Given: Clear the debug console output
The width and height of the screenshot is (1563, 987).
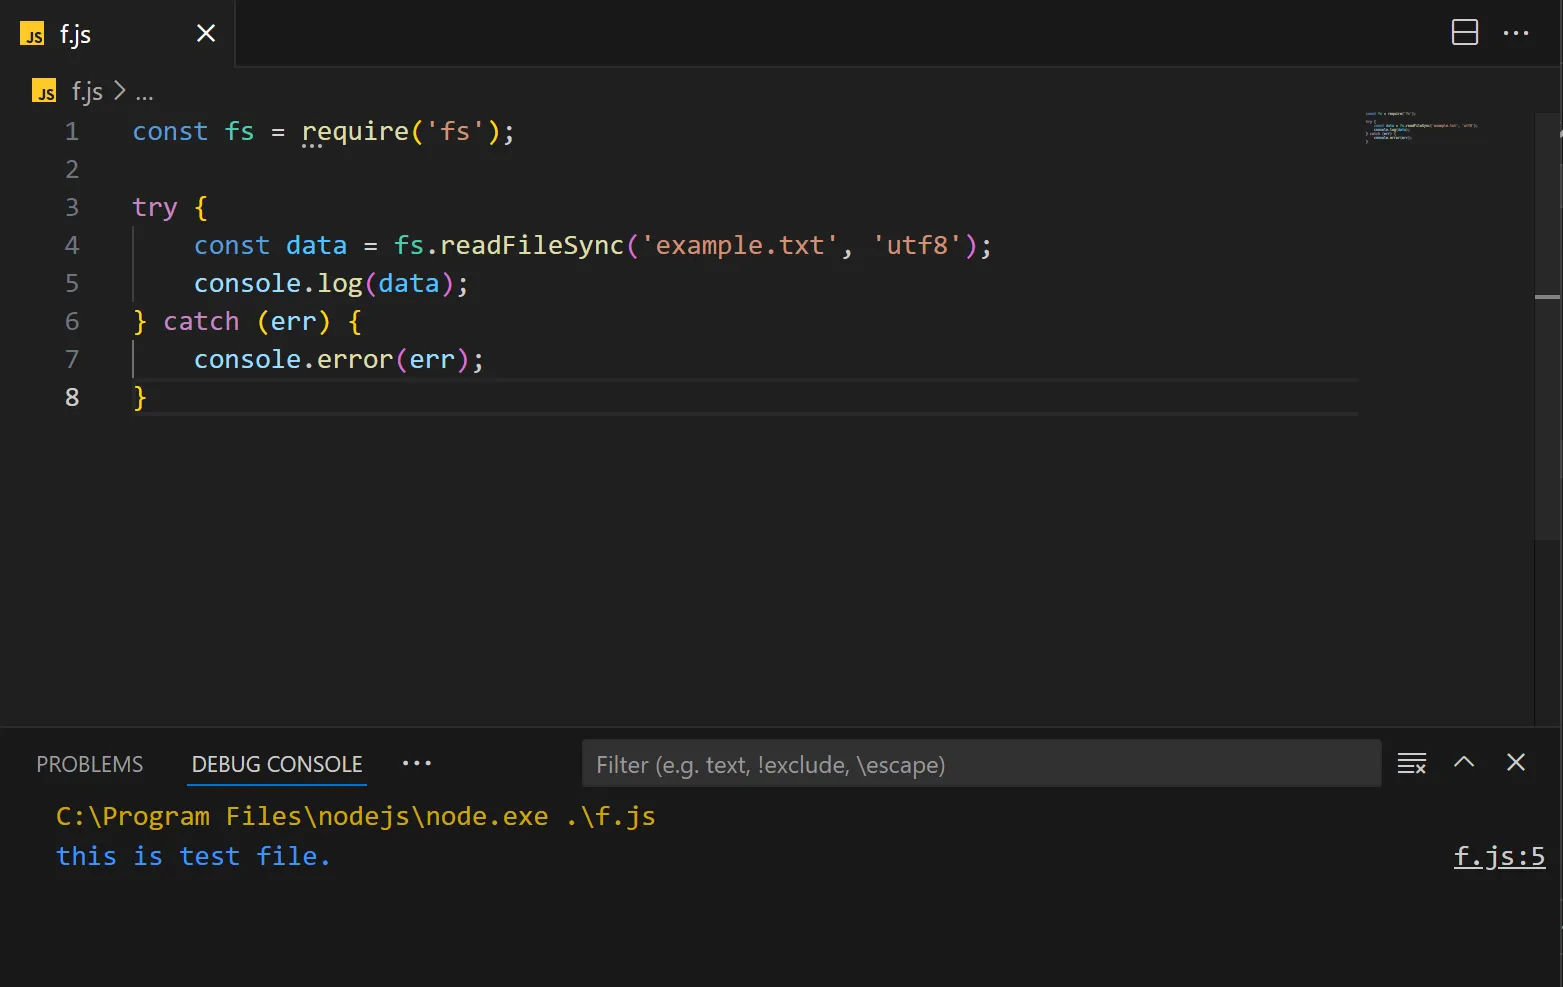Looking at the screenshot, I should click(1412, 763).
